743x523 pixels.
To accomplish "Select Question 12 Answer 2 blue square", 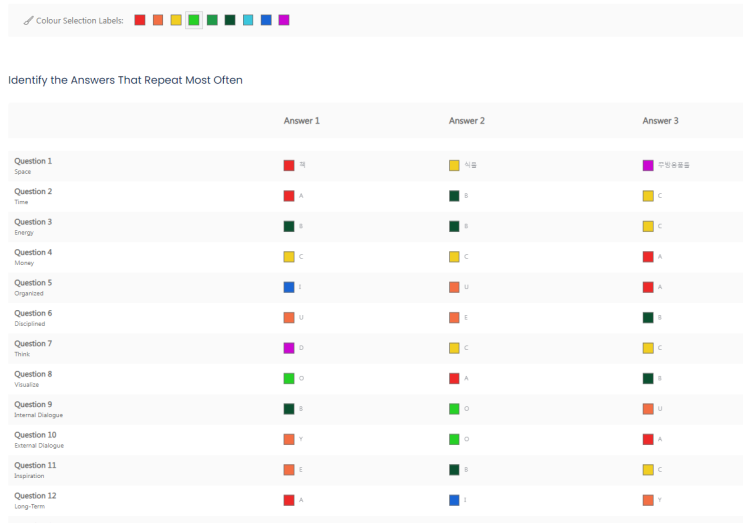I will click(454, 500).
